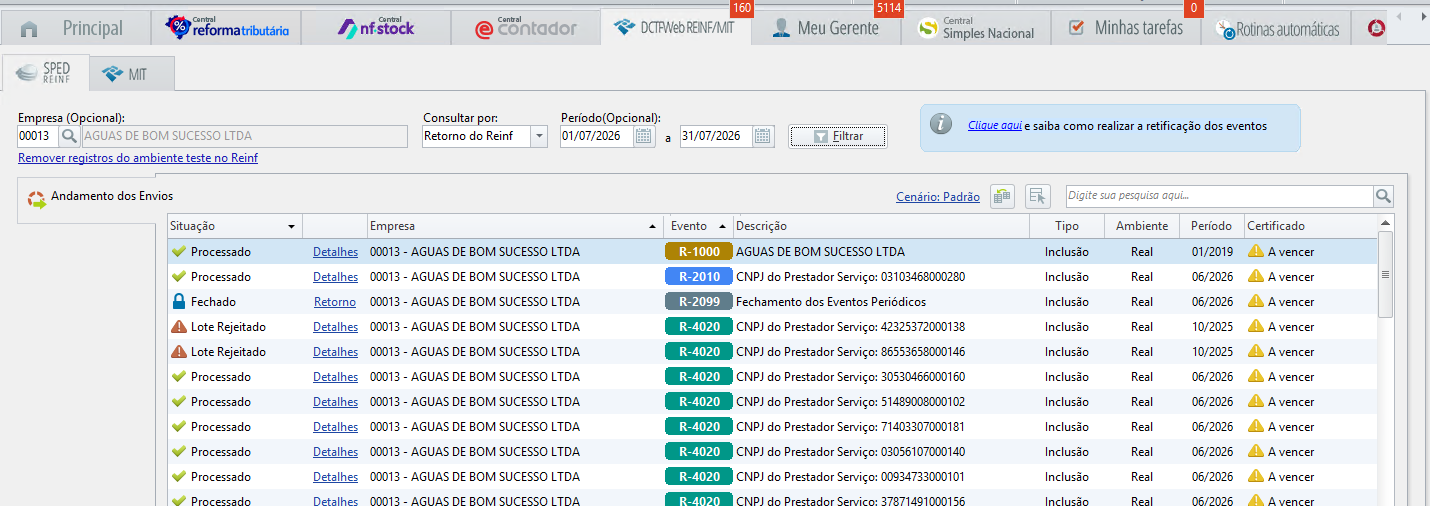Select the DCTFWeb REINF/MIT tab

tap(675, 28)
